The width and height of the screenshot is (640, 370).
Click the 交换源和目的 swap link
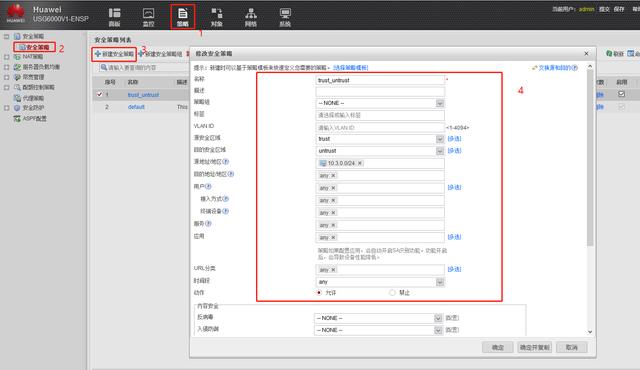[x=555, y=68]
